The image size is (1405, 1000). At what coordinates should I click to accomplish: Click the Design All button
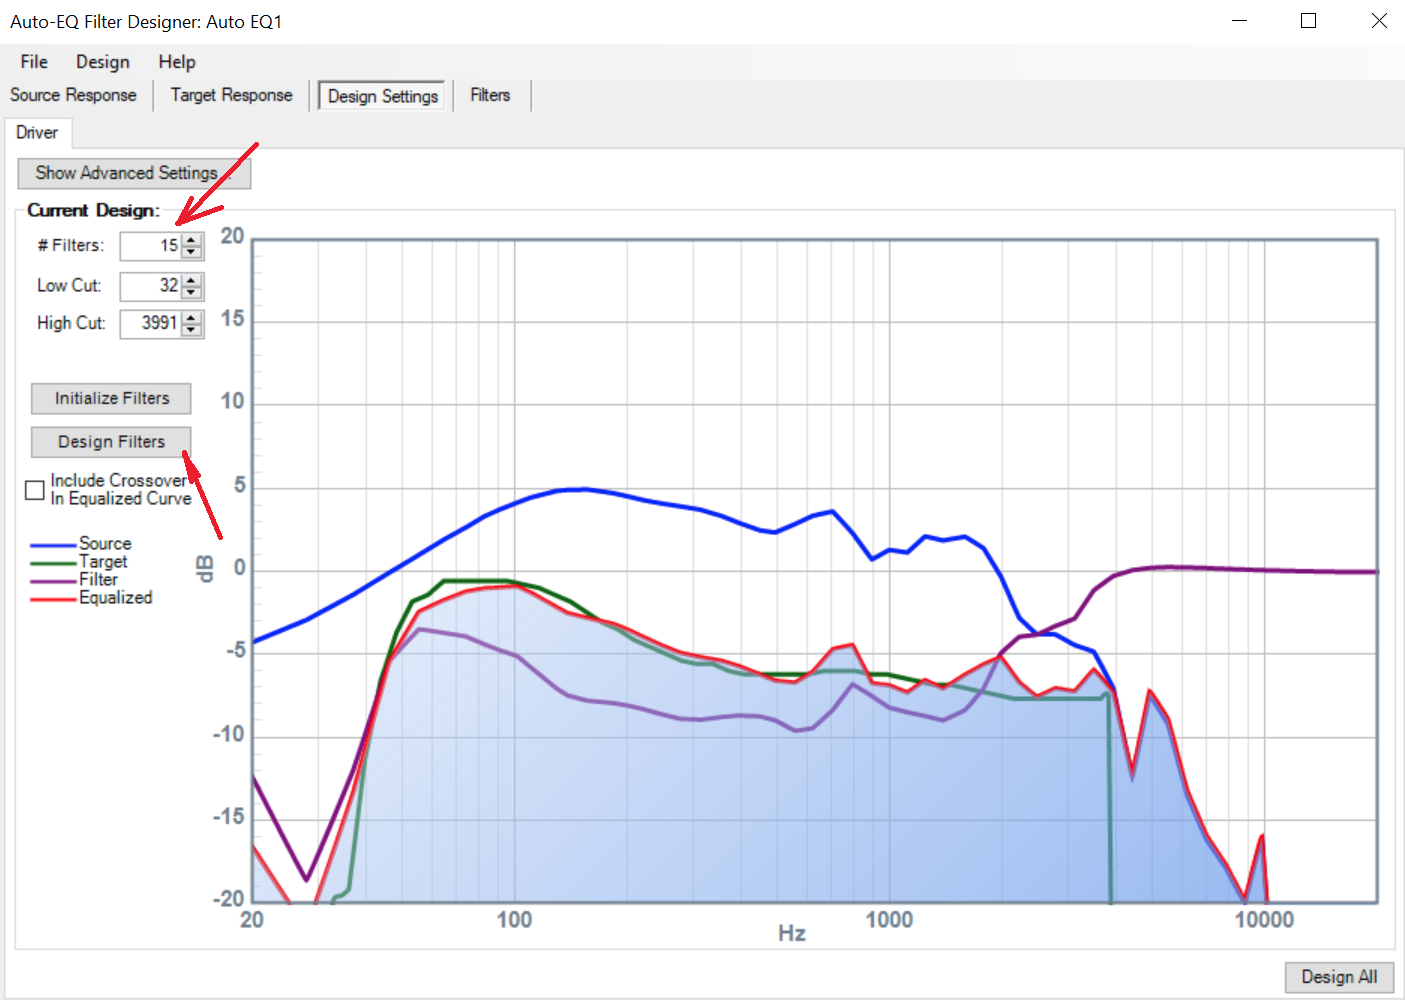(1338, 977)
